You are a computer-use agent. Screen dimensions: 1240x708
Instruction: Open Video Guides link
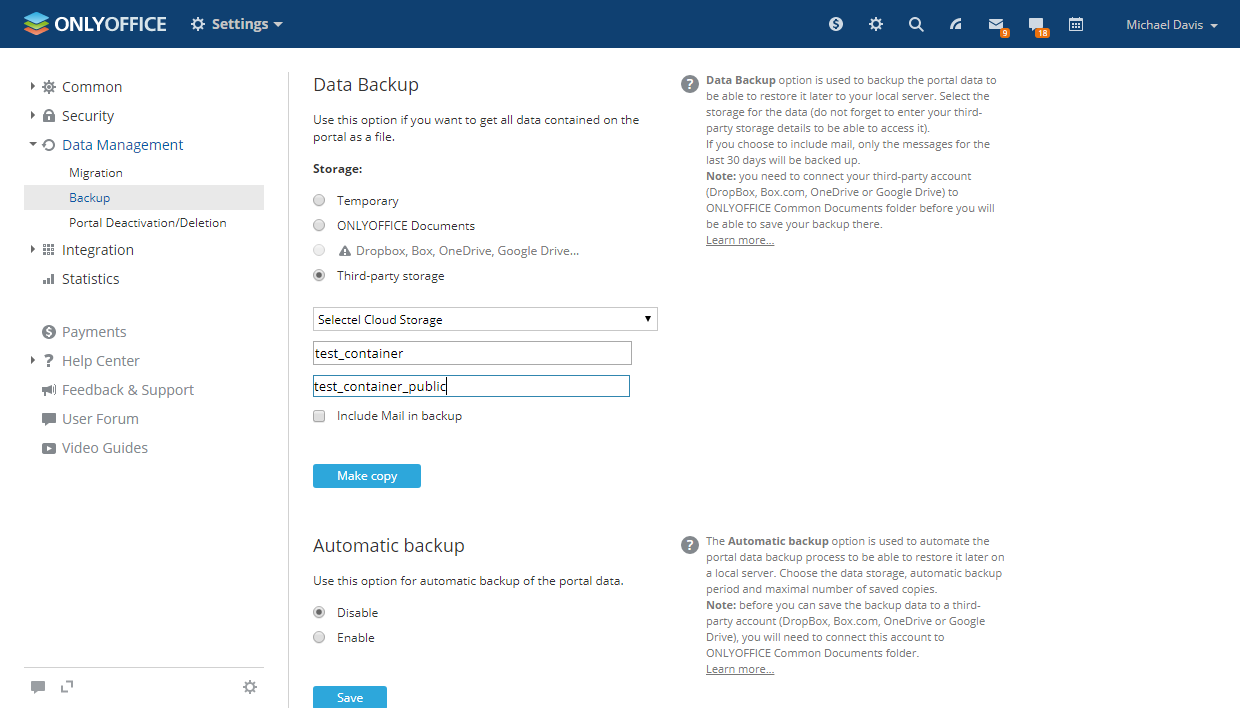click(105, 448)
